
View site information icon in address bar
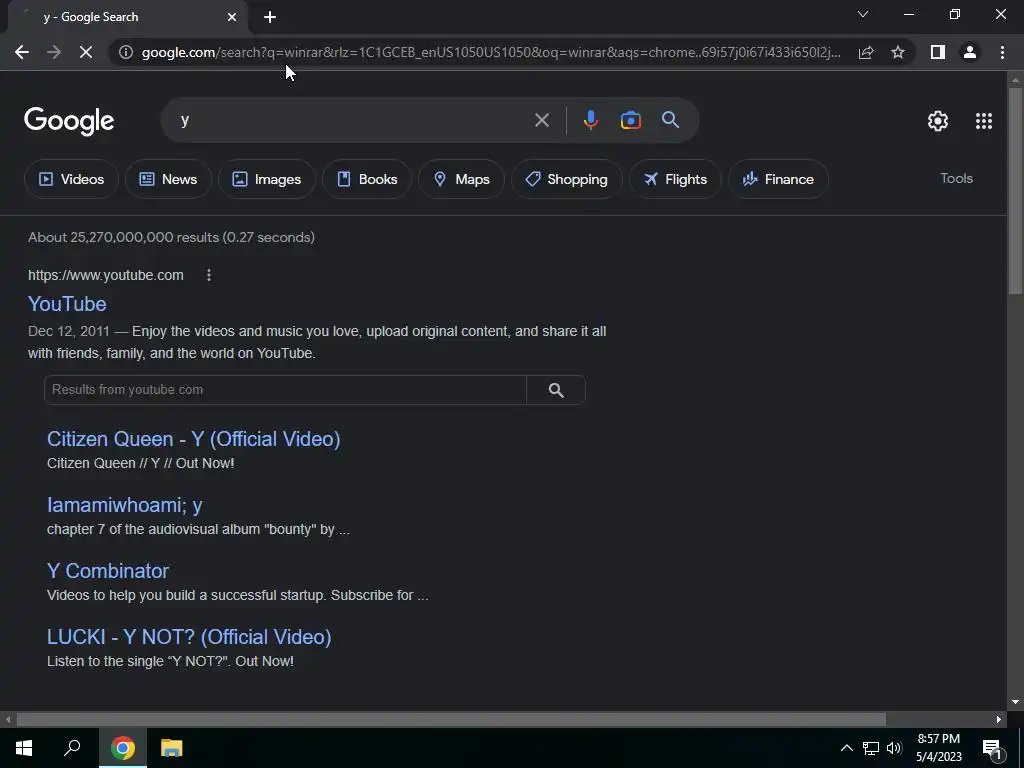point(126,52)
